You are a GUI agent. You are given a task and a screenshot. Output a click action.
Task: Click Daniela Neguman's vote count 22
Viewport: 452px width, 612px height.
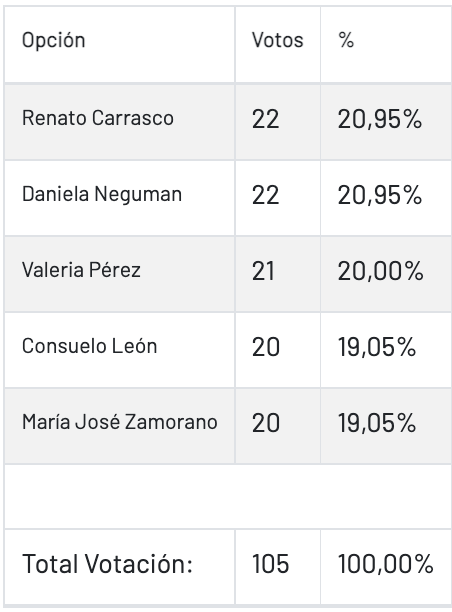tap(265, 195)
